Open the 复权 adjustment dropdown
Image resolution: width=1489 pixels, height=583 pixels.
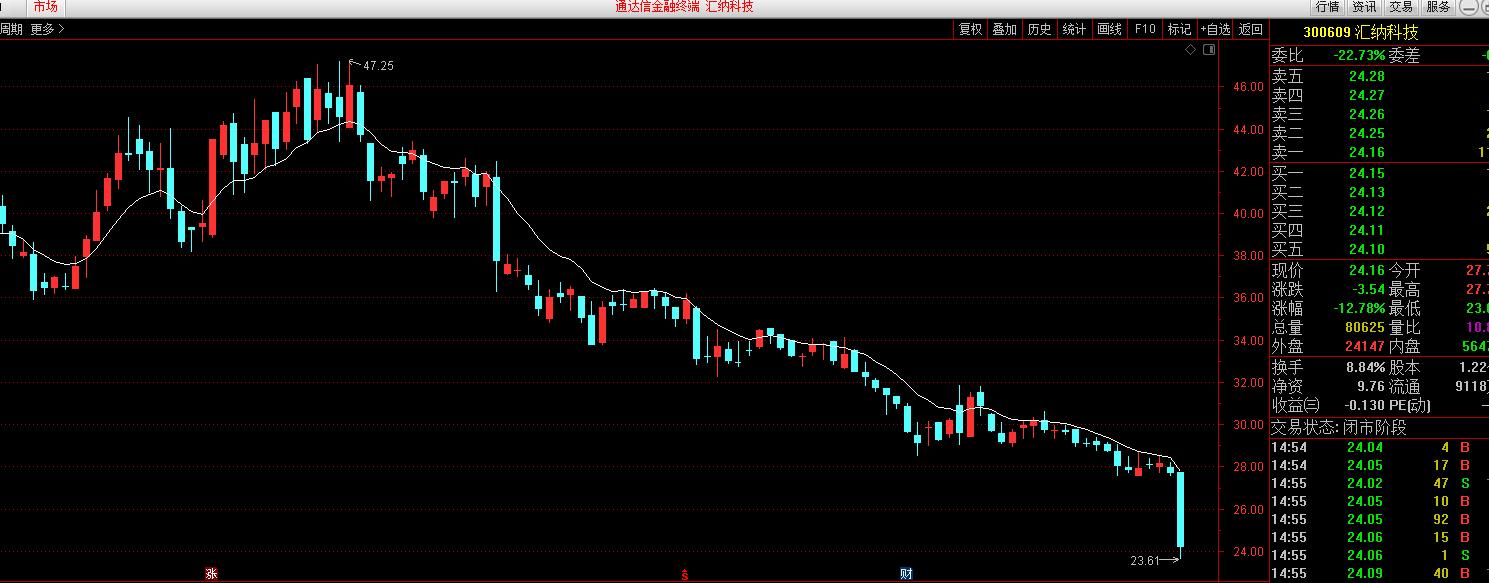pos(970,29)
